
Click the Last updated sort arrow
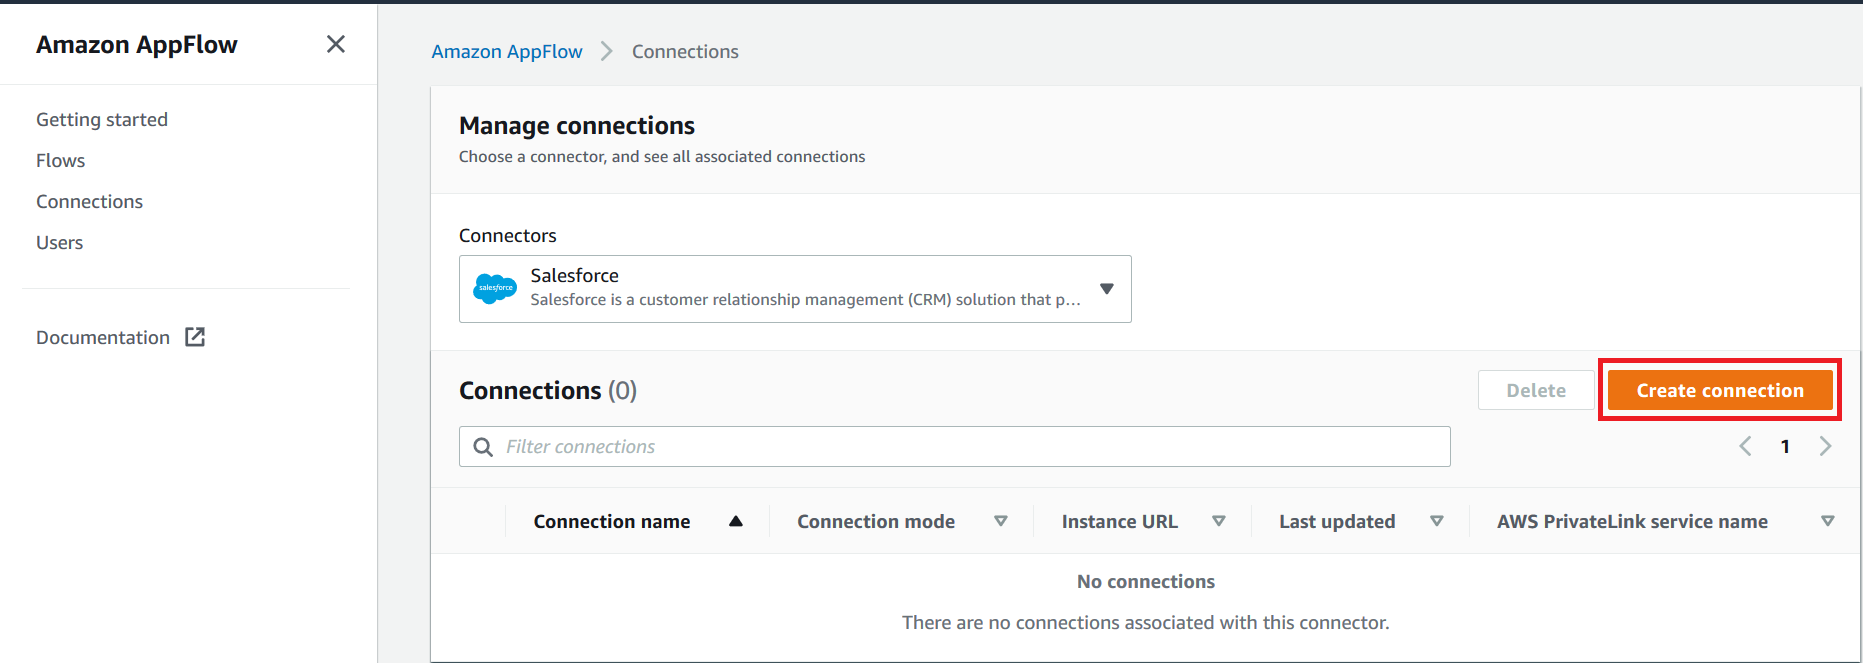tap(1436, 521)
